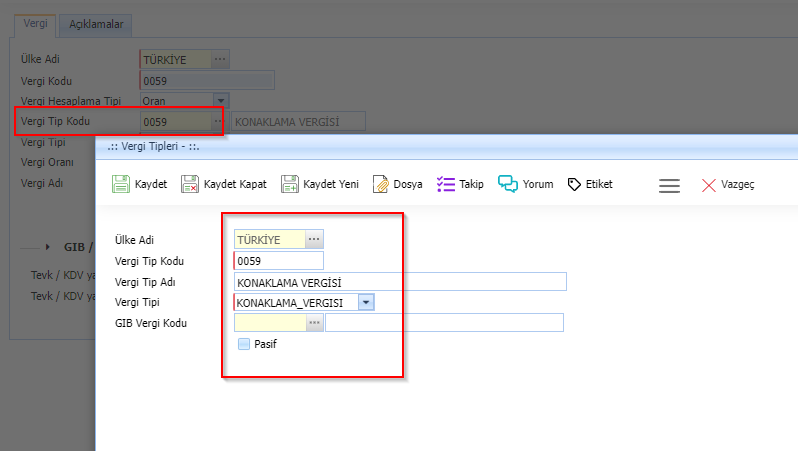Click the Kaydet Kapat button label
798x451 pixels.
[x=235, y=184]
